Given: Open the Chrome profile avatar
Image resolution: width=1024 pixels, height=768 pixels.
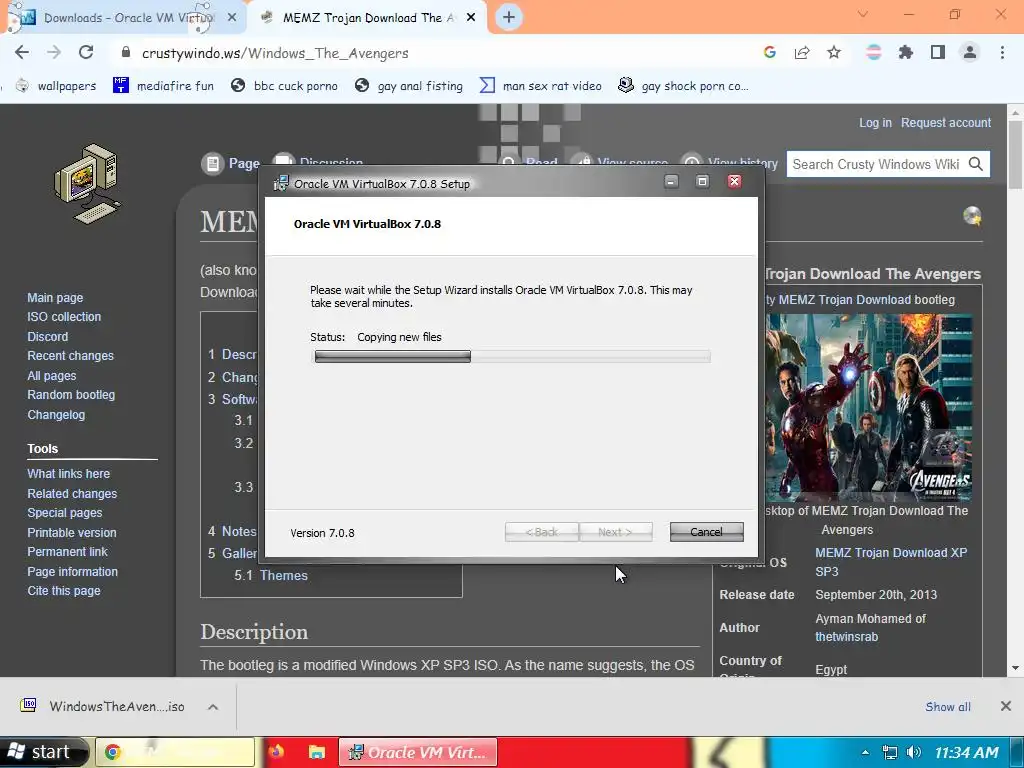Looking at the screenshot, I should pos(970,53).
